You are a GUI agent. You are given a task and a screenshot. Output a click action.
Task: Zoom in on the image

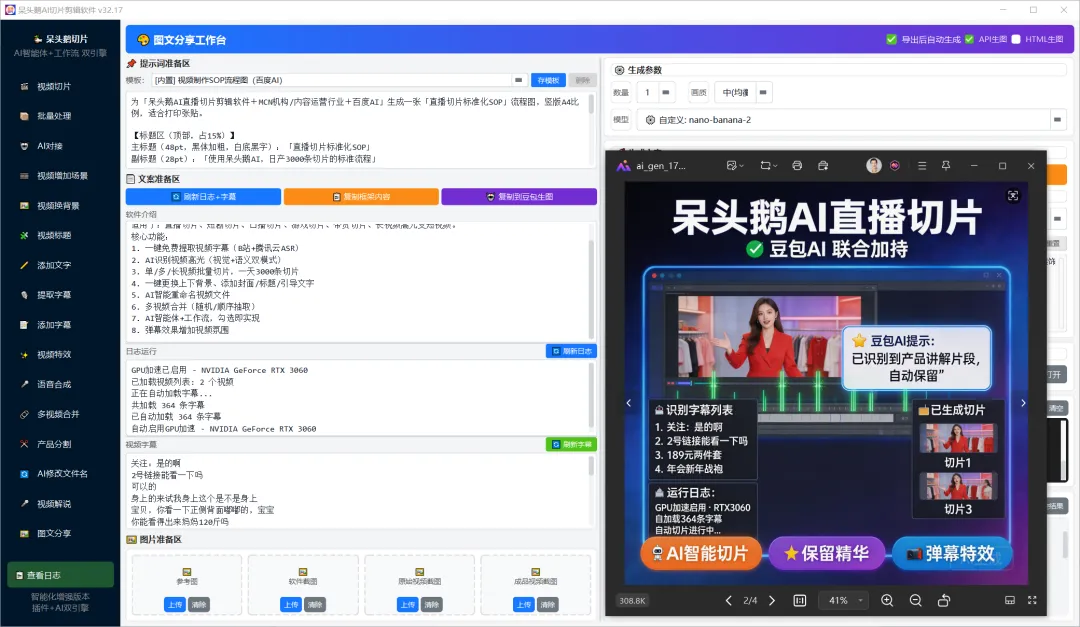point(887,601)
